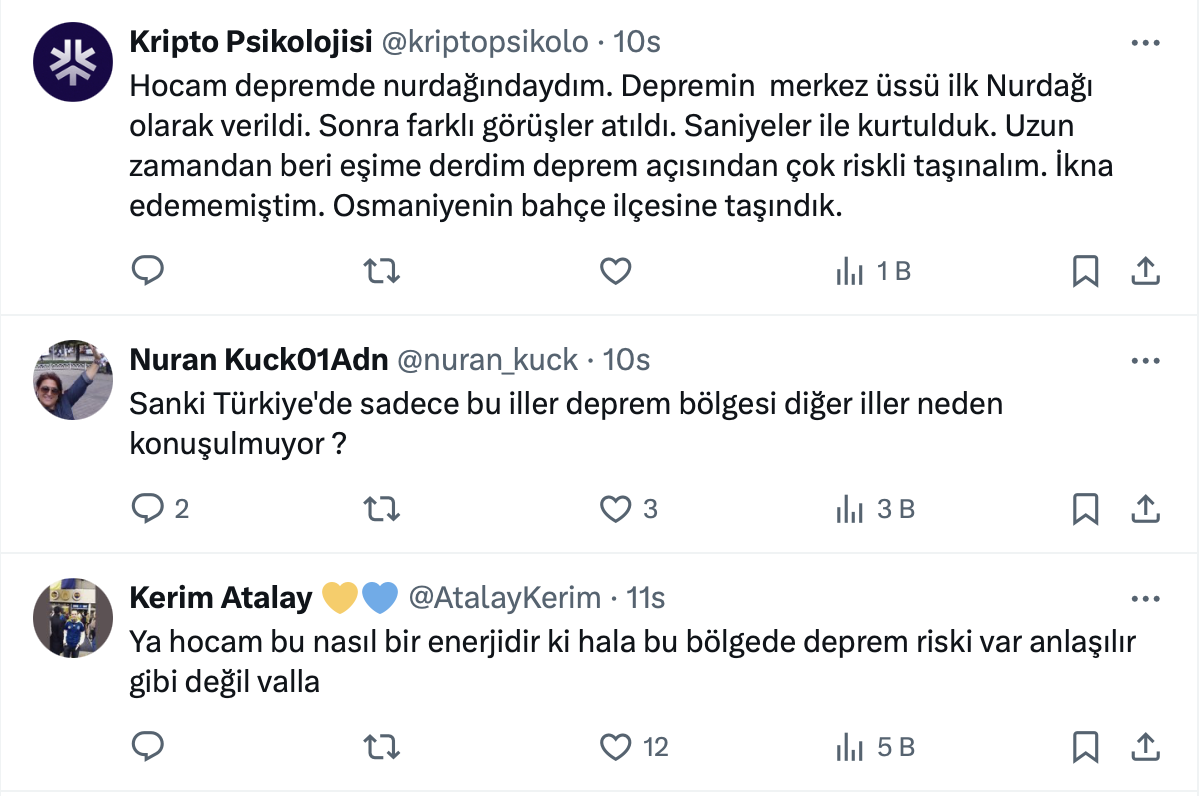This screenshot has width=1202, height=796.
Task: Bookmark Kripto Psikolojisi's tweet
Action: click(x=1085, y=271)
